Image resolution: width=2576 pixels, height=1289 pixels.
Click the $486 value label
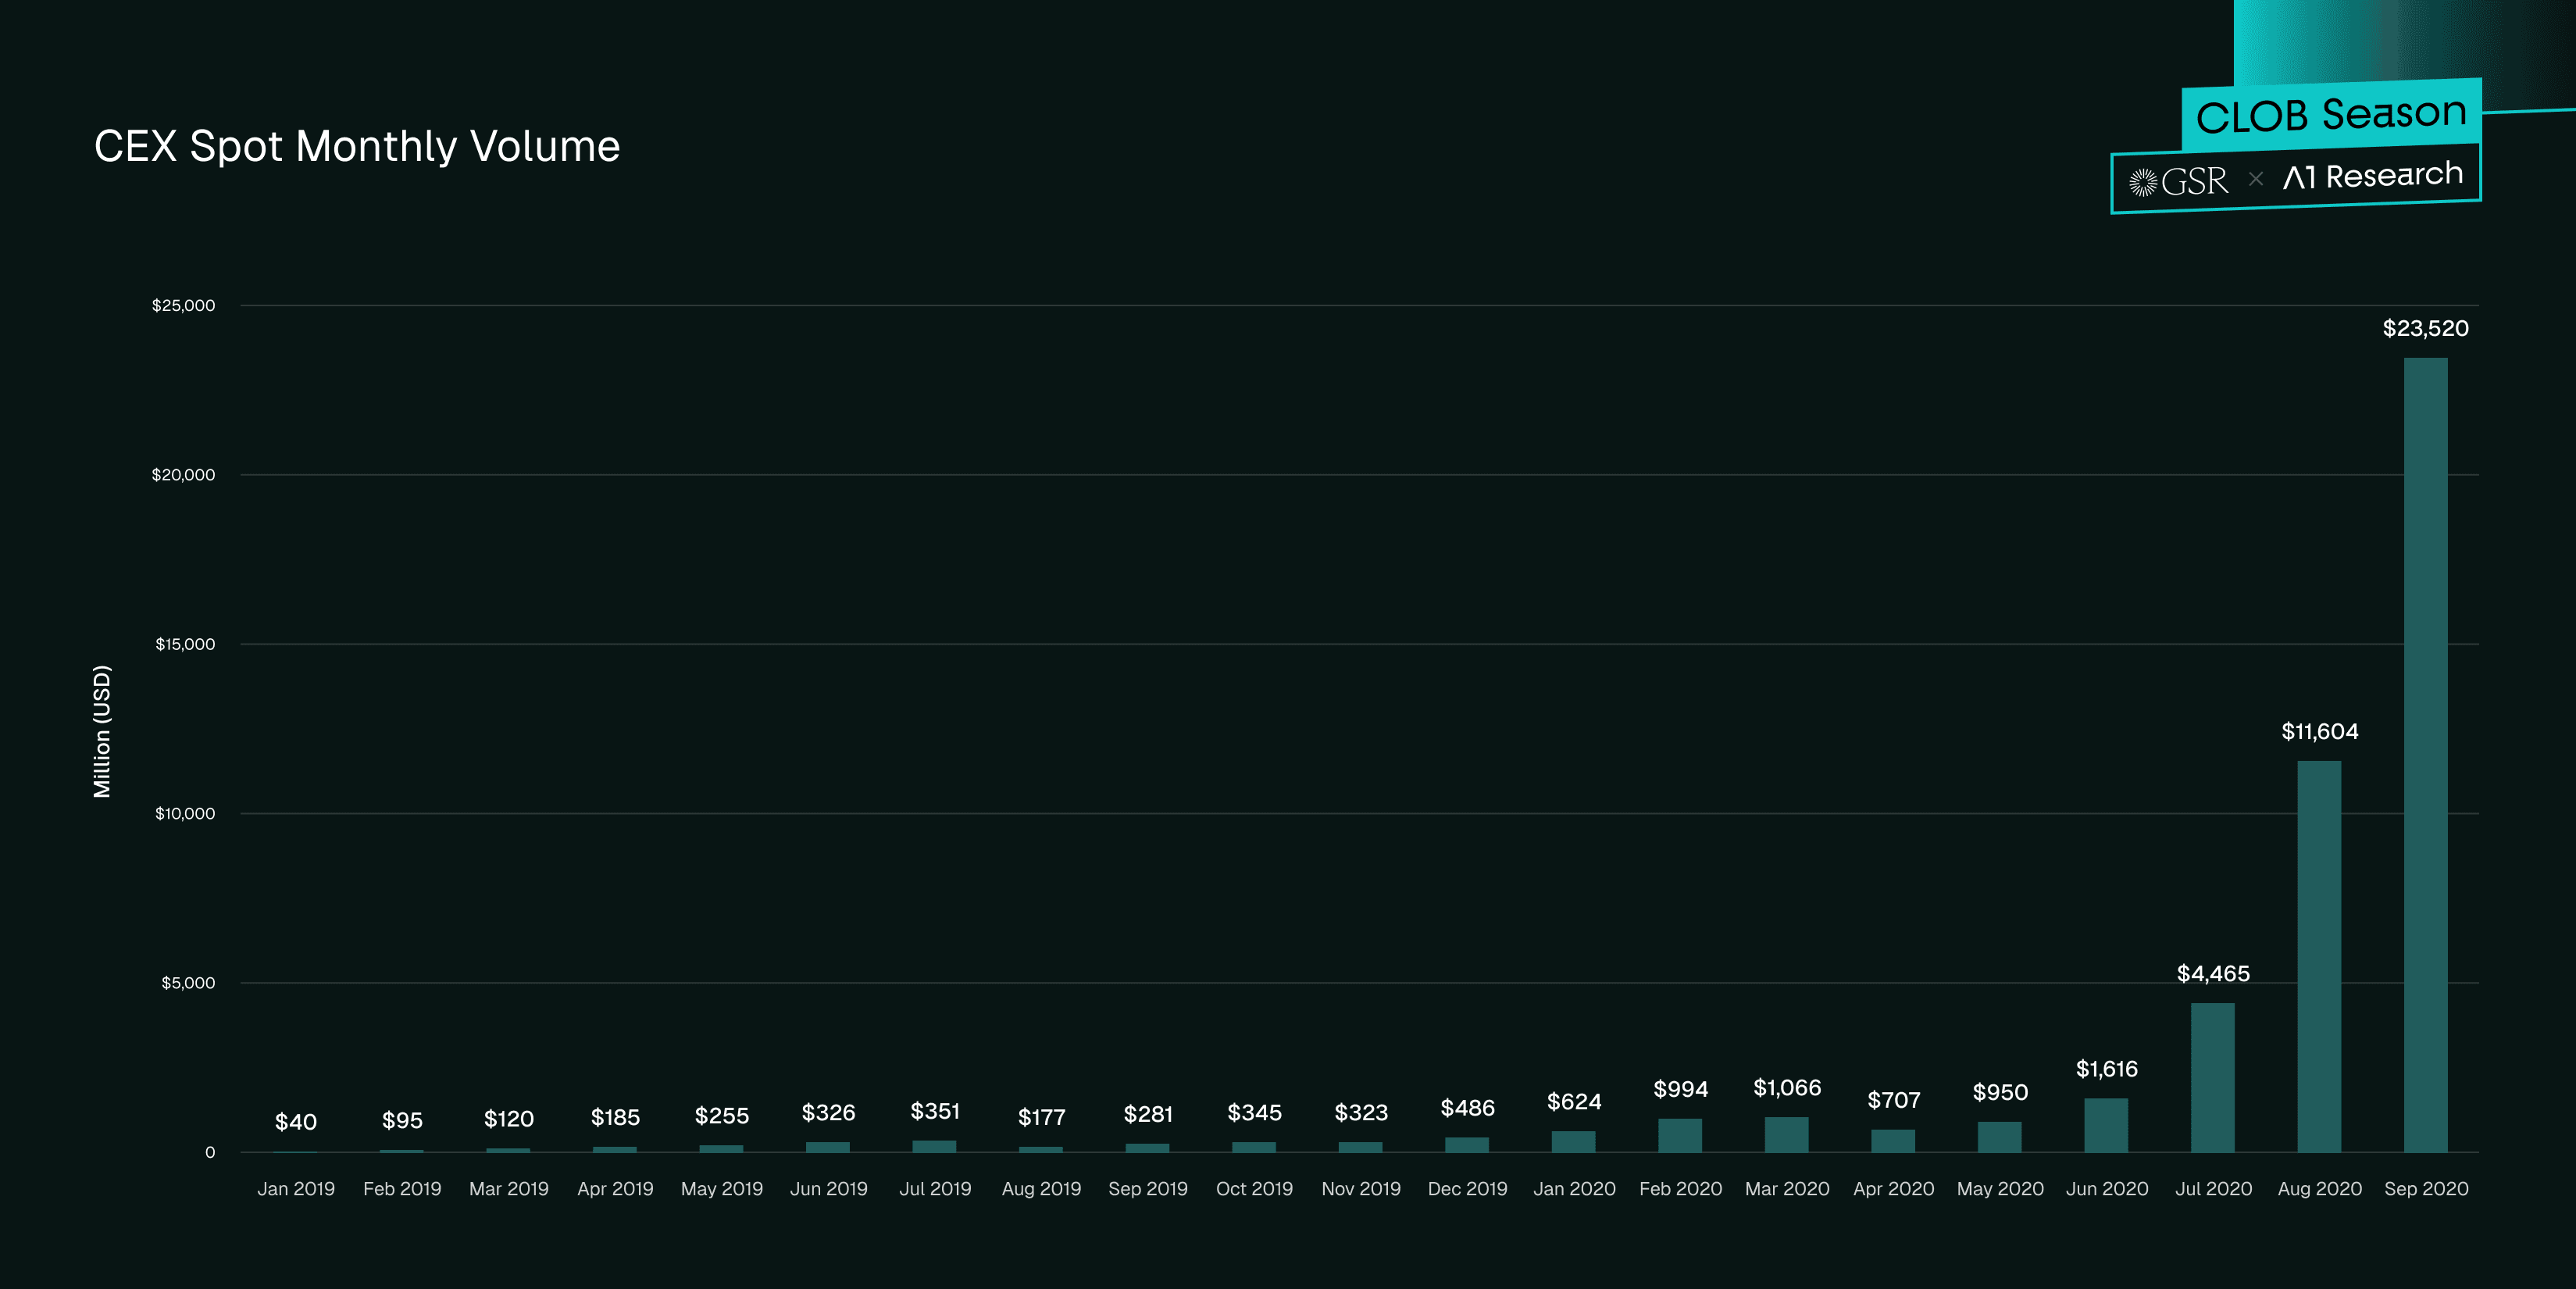click(x=1467, y=1108)
